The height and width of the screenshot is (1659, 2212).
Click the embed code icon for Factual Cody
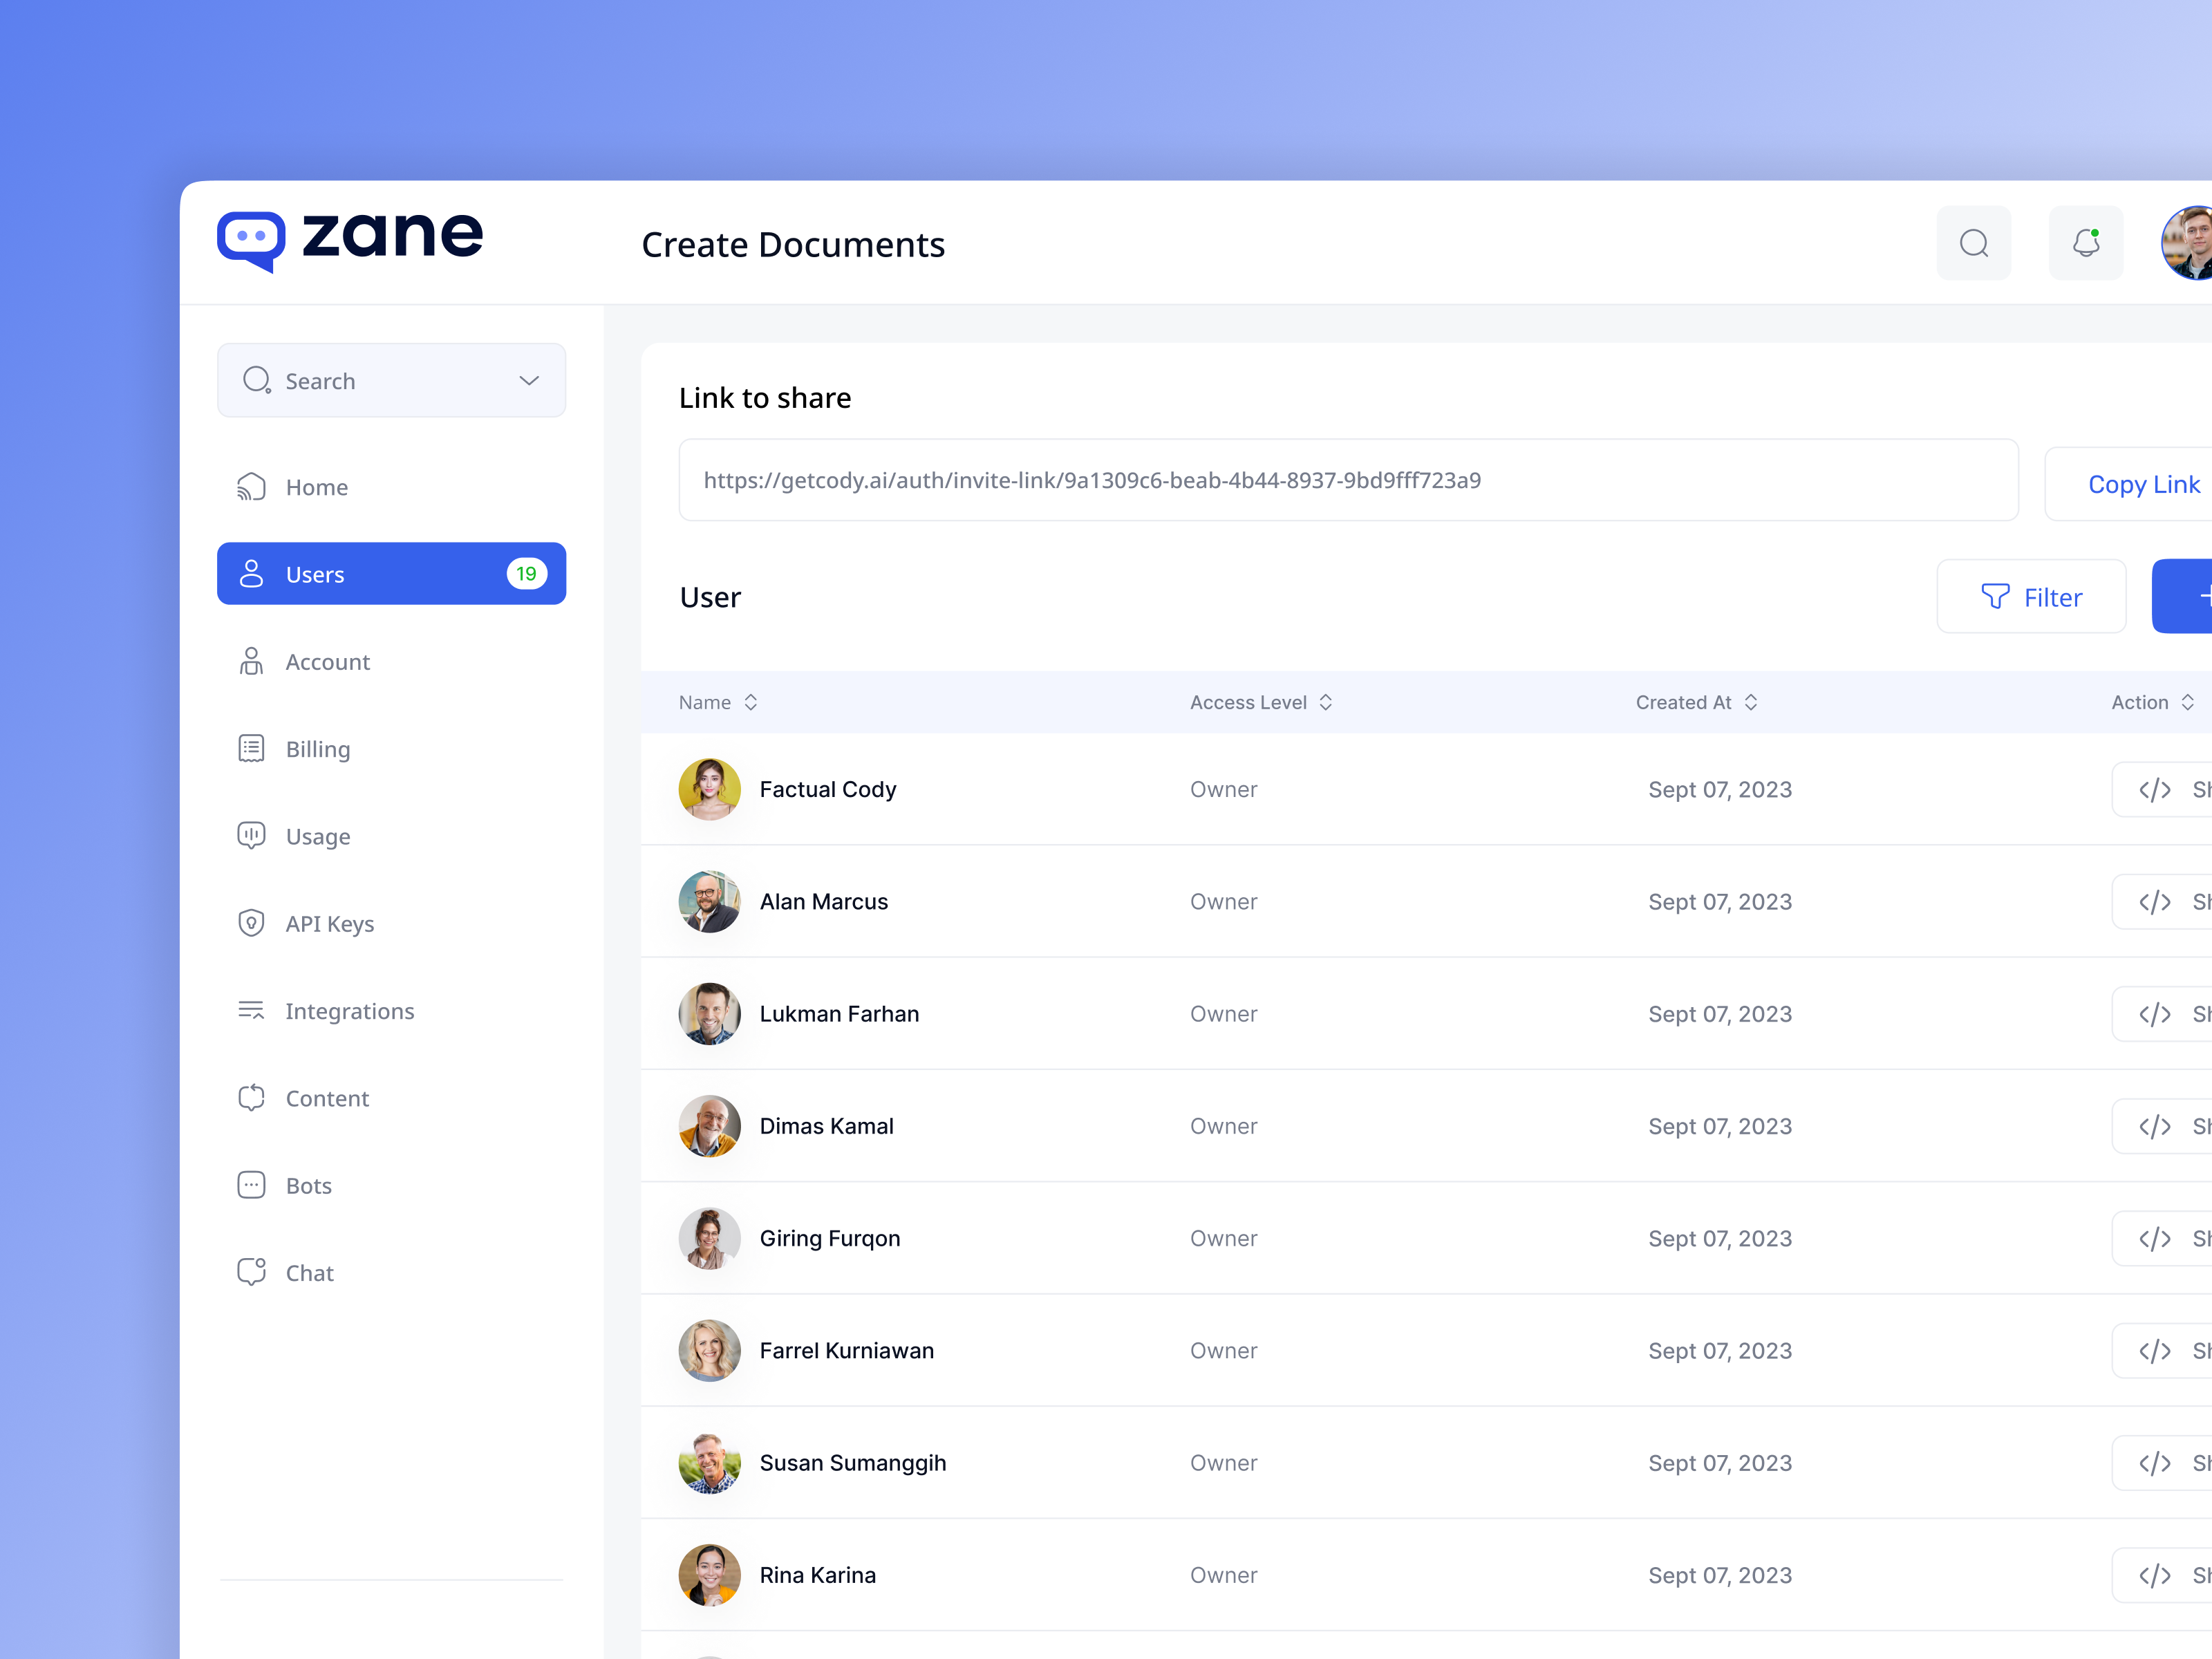coord(2156,789)
